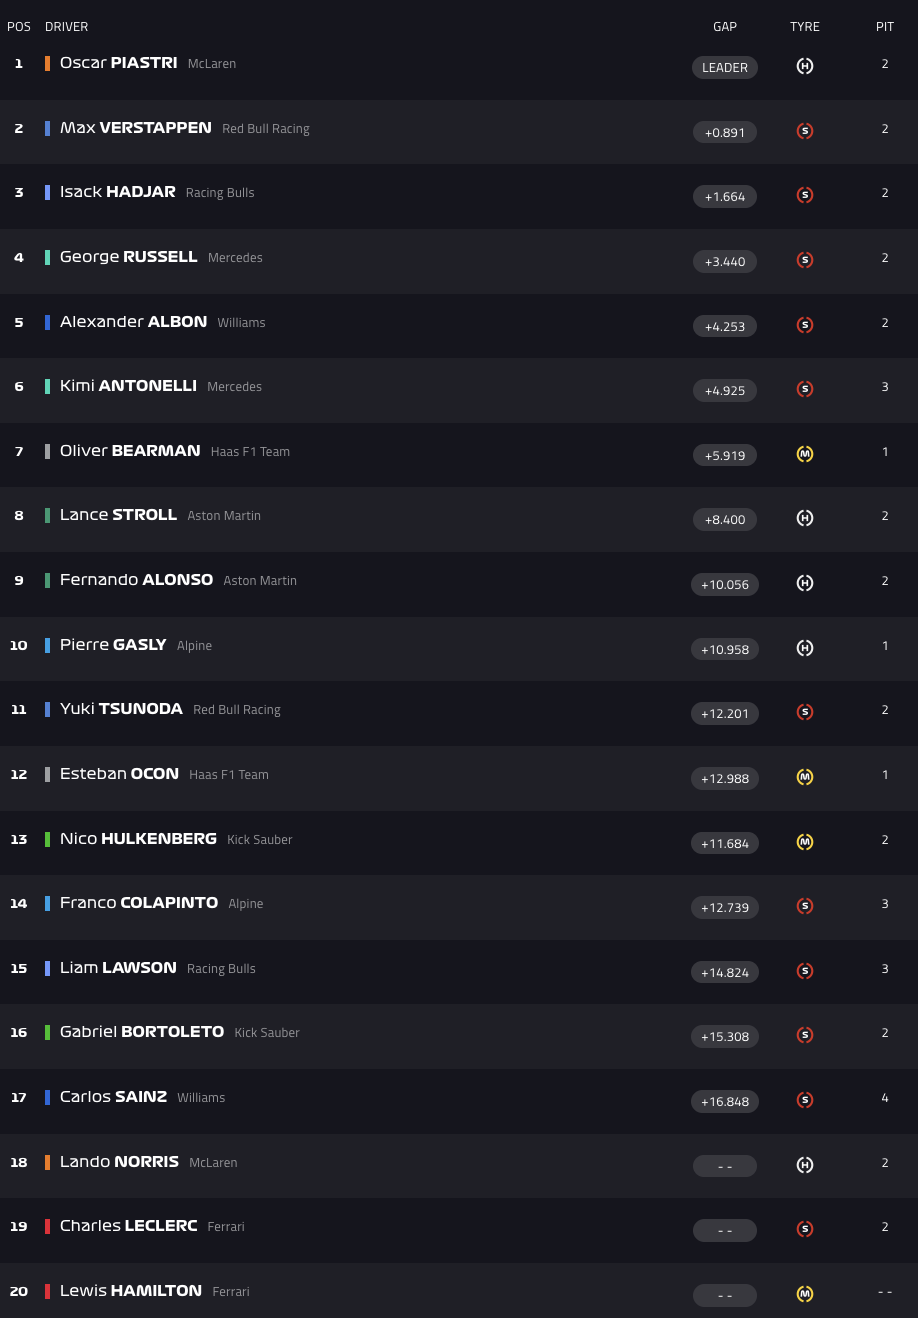Select the TYRE column header

pos(804,27)
